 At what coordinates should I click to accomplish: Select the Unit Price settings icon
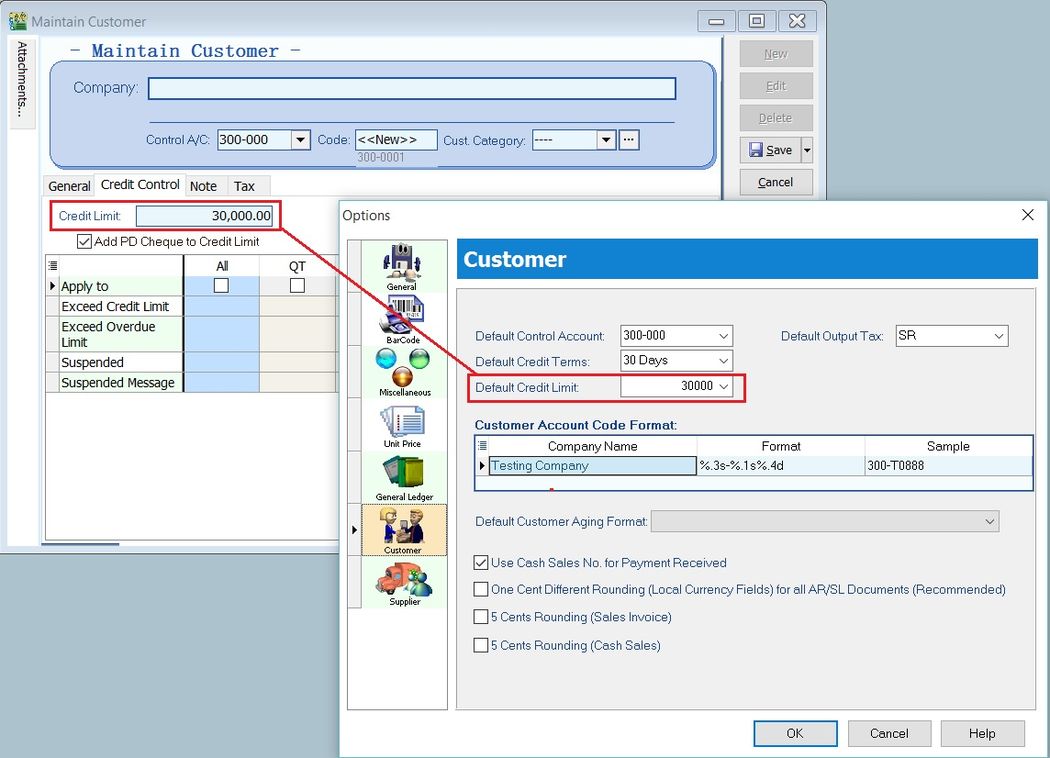(404, 425)
